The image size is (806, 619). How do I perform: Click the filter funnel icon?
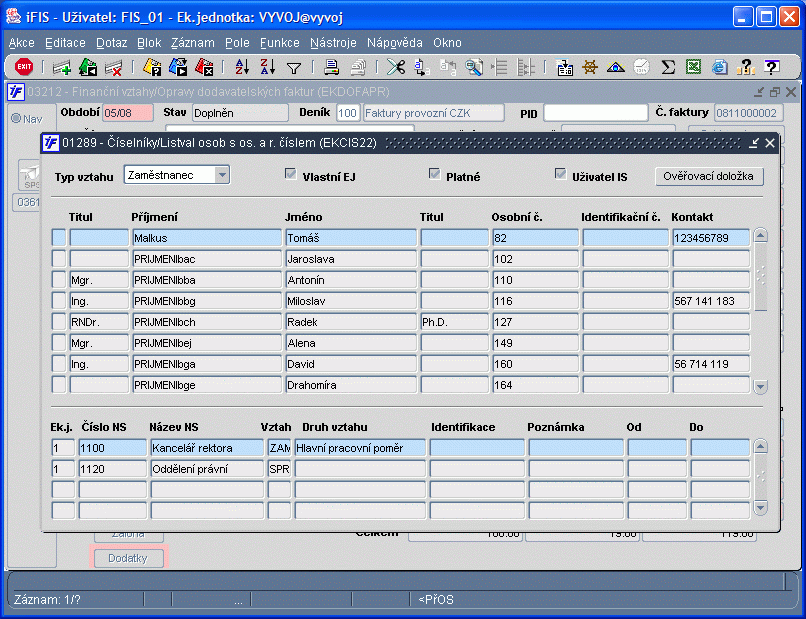(294, 67)
